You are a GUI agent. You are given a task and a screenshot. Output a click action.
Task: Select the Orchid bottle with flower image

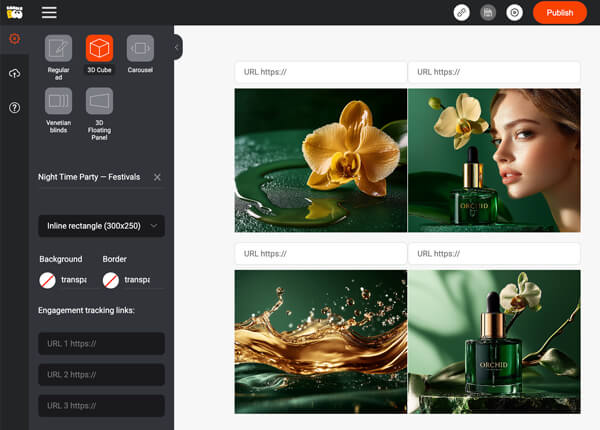coord(494,342)
